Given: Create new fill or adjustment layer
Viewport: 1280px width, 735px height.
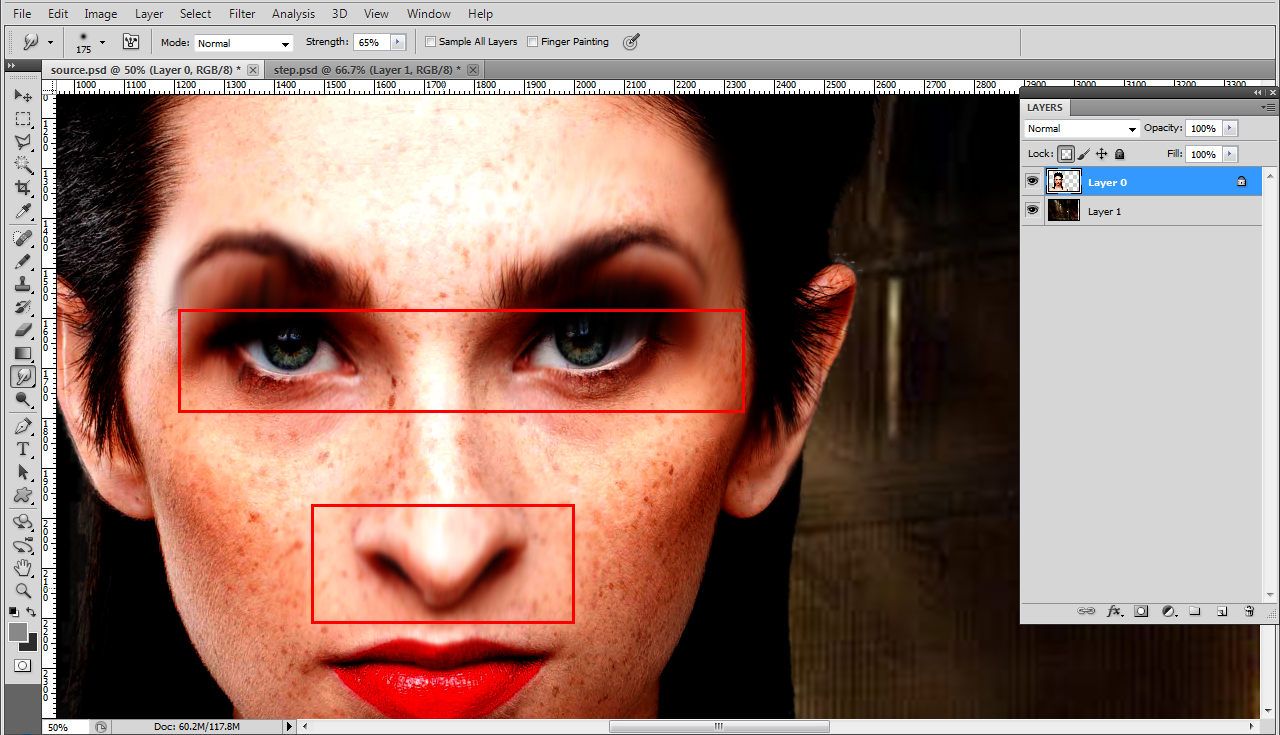Looking at the screenshot, I should [x=1168, y=611].
